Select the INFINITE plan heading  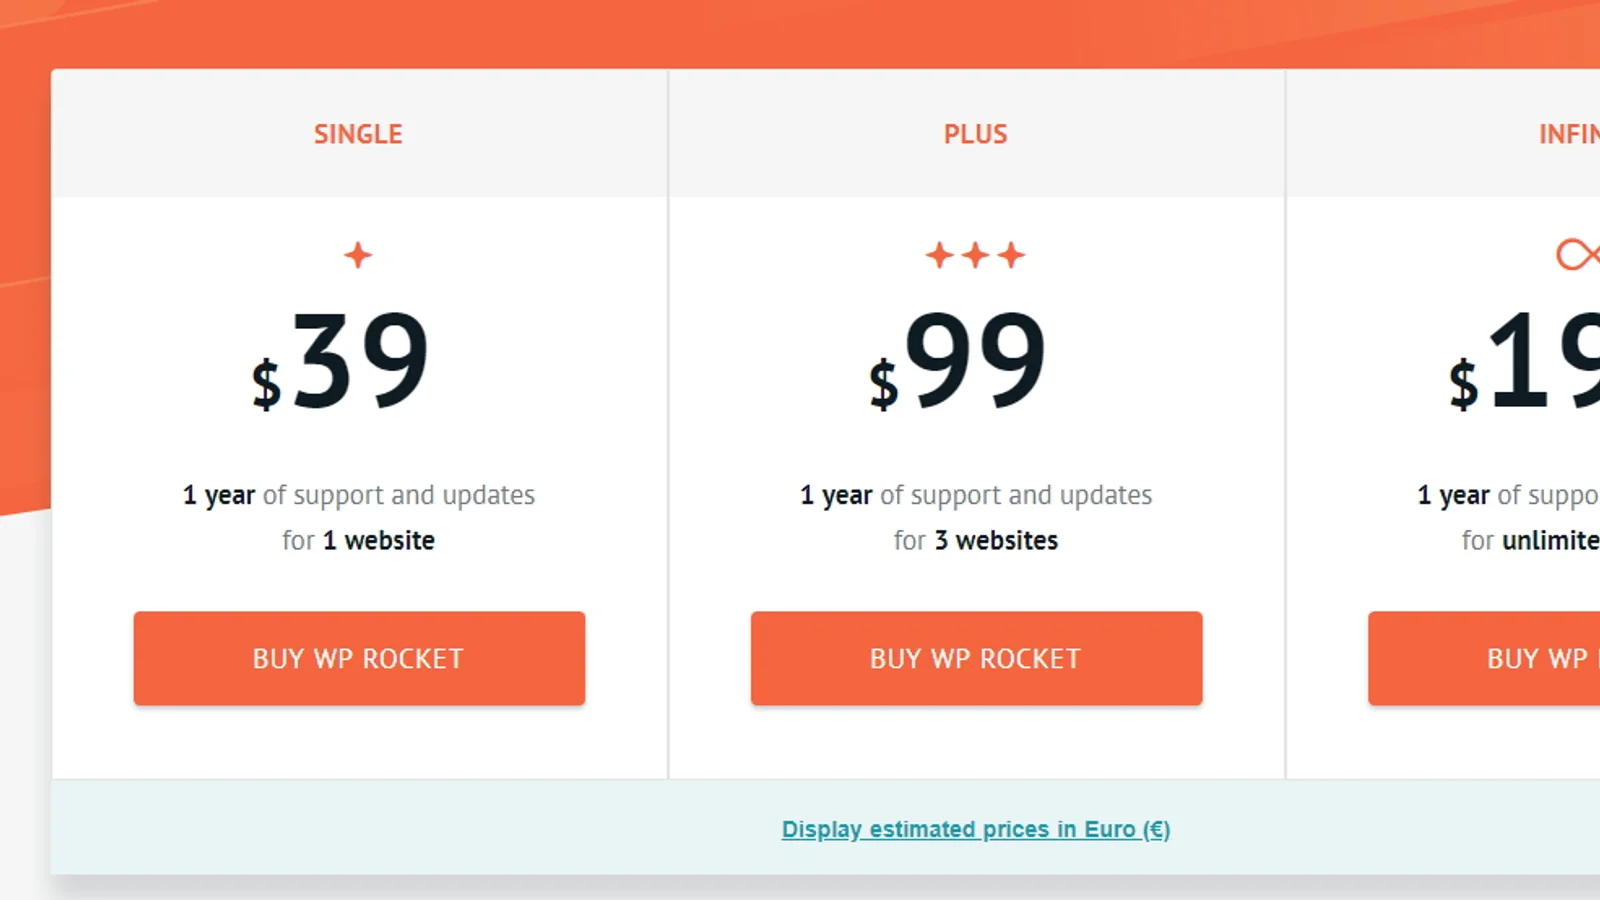coord(1569,134)
